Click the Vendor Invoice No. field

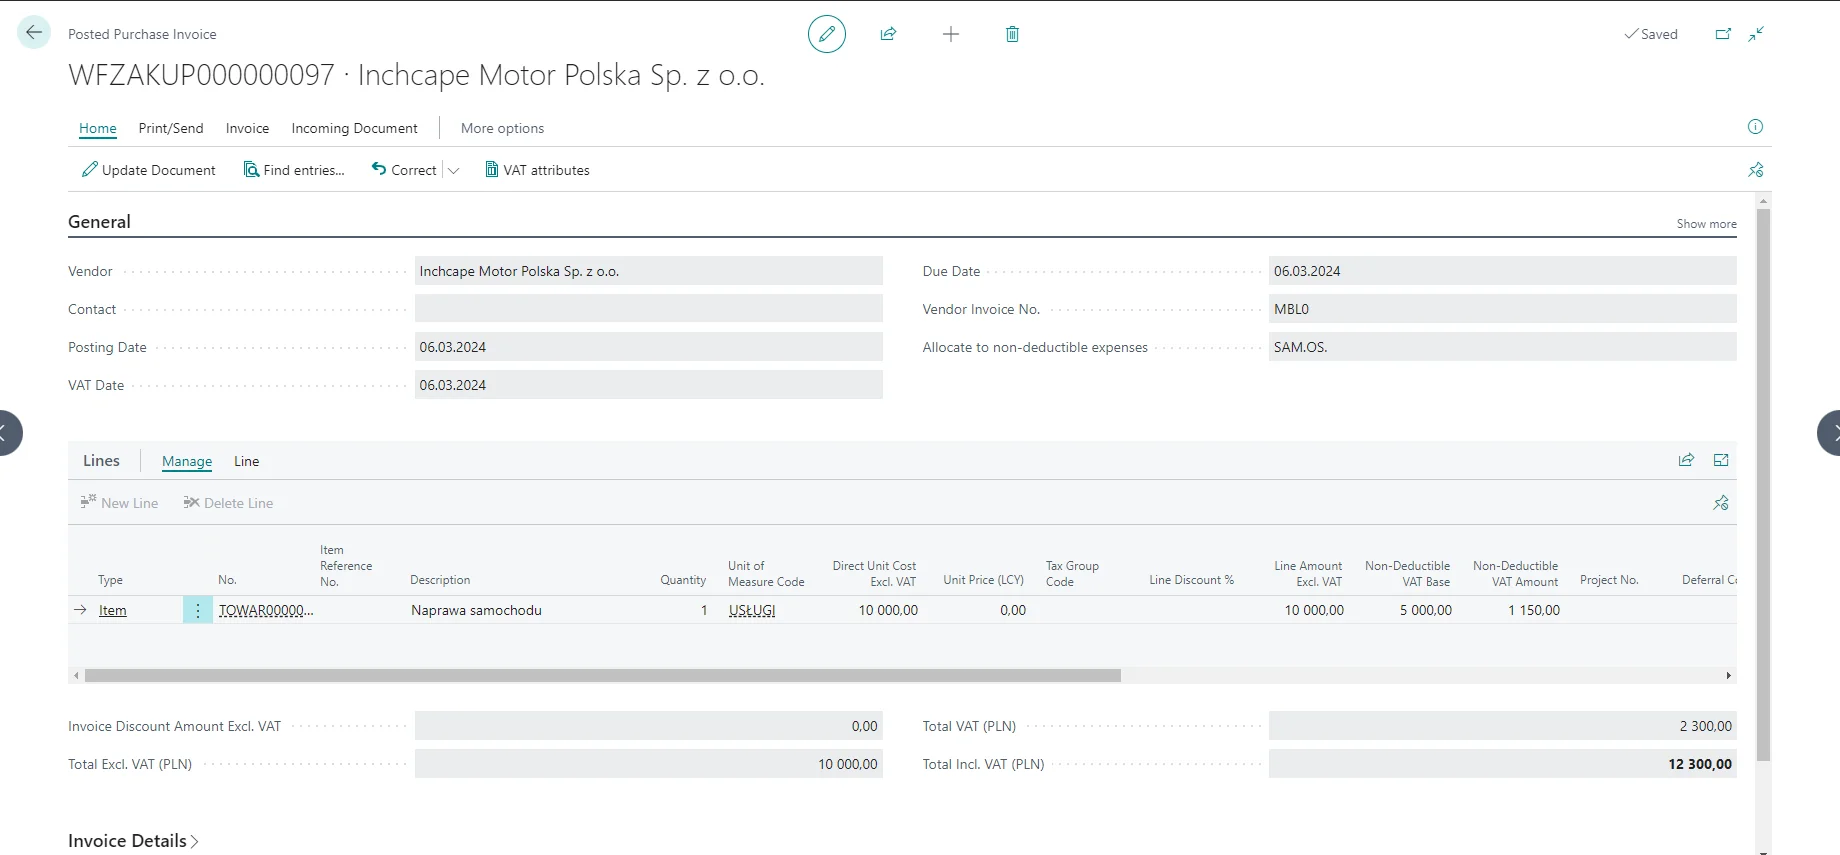[x=1501, y=309]
